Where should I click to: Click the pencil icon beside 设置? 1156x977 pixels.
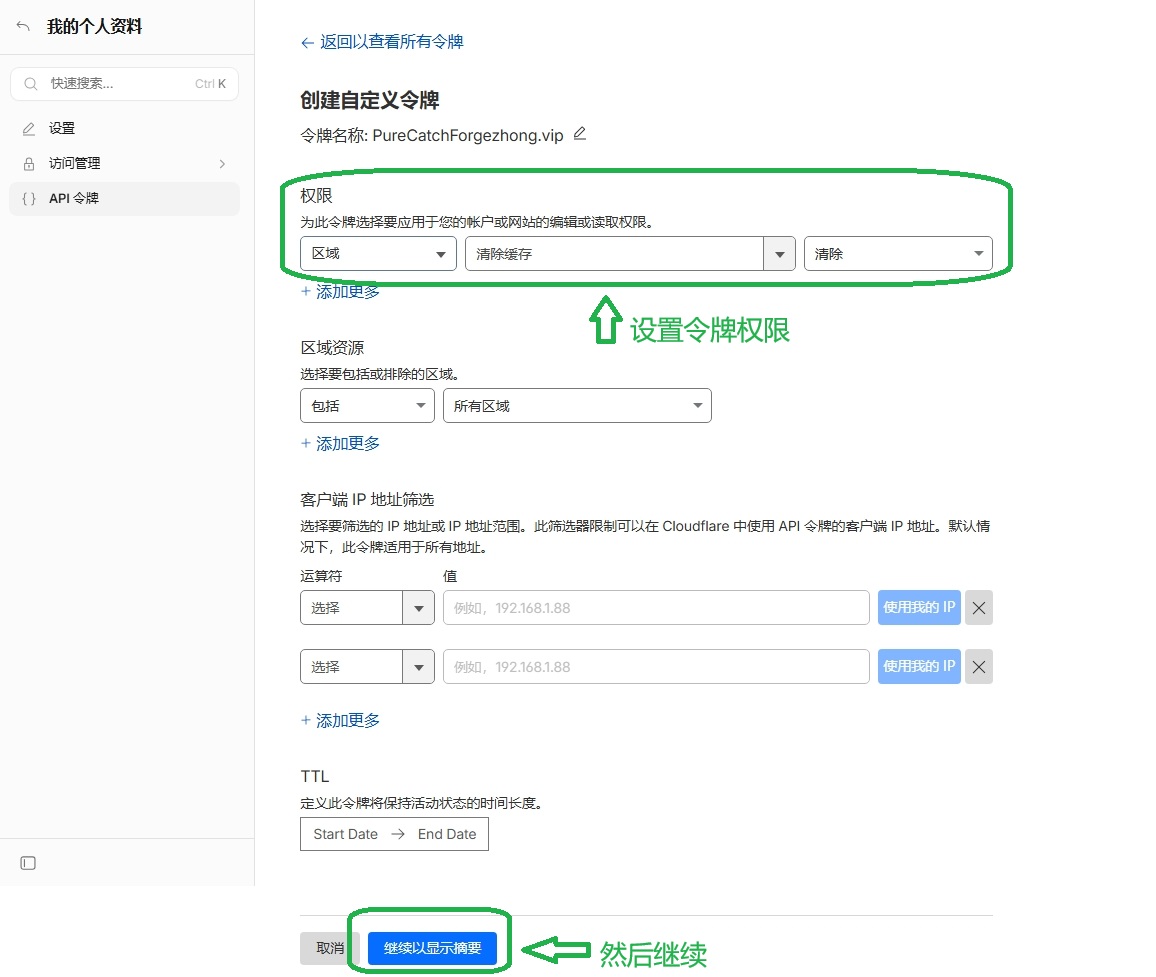(29, 129)
